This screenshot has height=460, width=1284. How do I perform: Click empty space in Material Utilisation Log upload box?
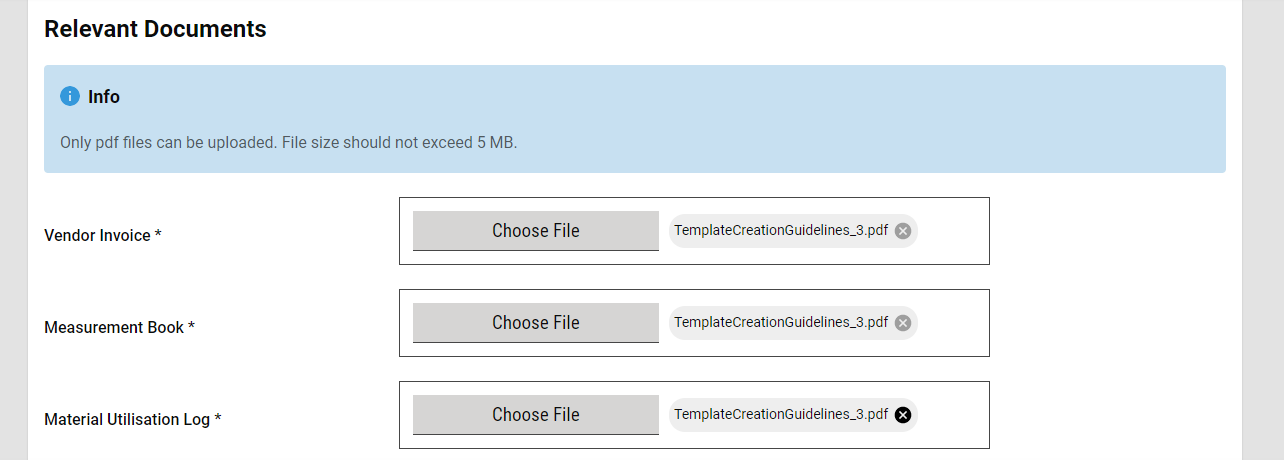tap(953, 415)
